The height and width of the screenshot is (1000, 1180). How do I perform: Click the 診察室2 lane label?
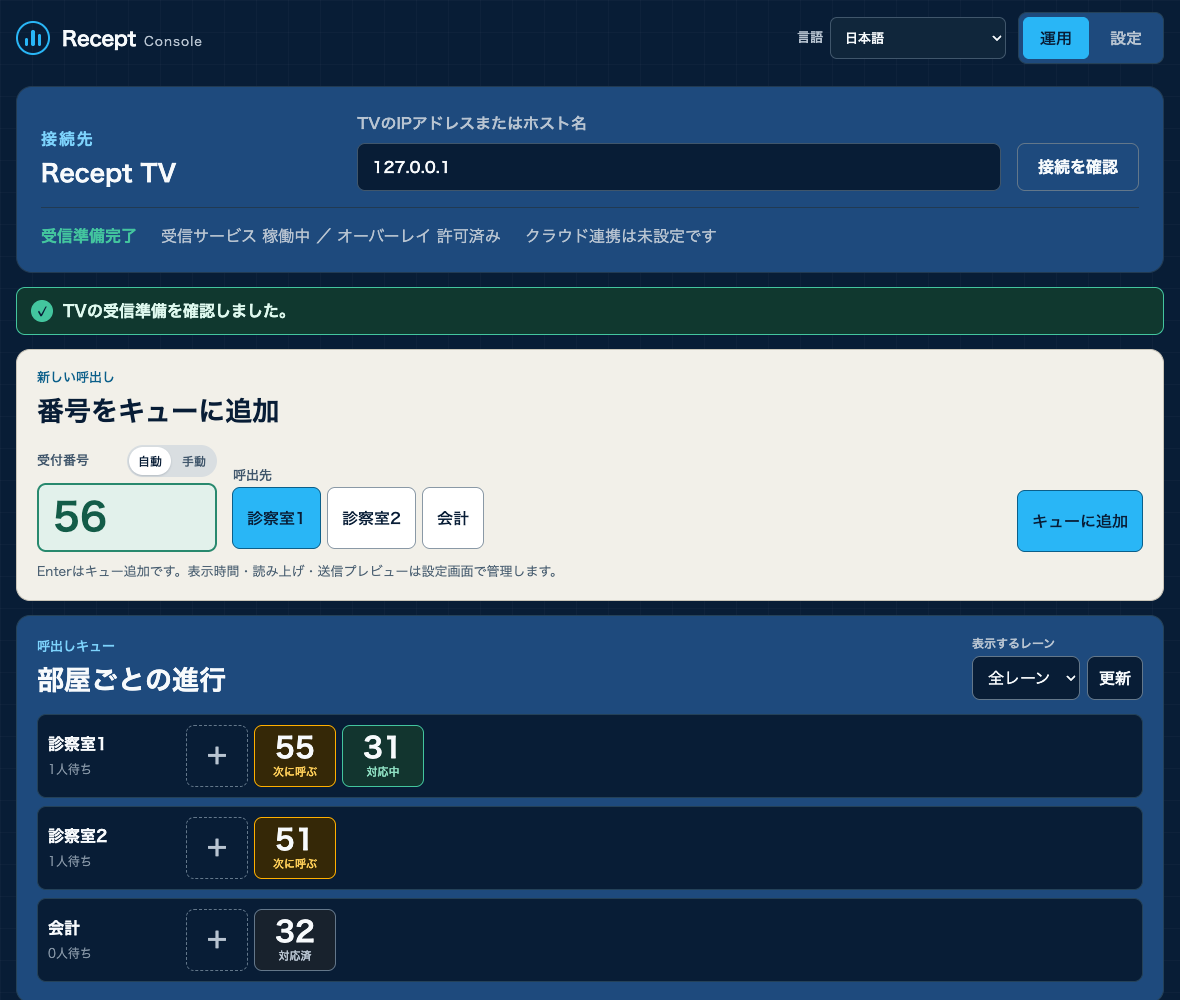pos(78,835)
